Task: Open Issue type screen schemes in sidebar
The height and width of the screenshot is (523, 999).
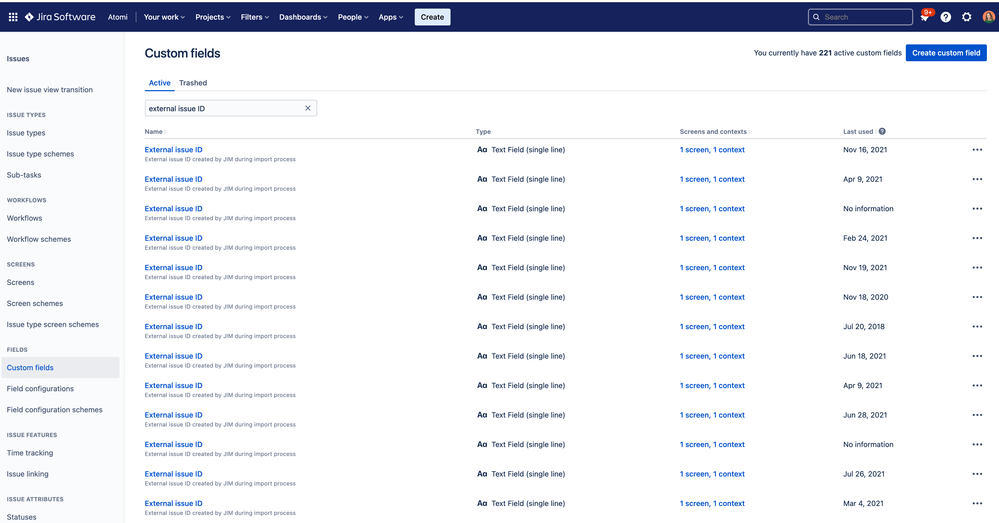Action: tap(53, 325)
